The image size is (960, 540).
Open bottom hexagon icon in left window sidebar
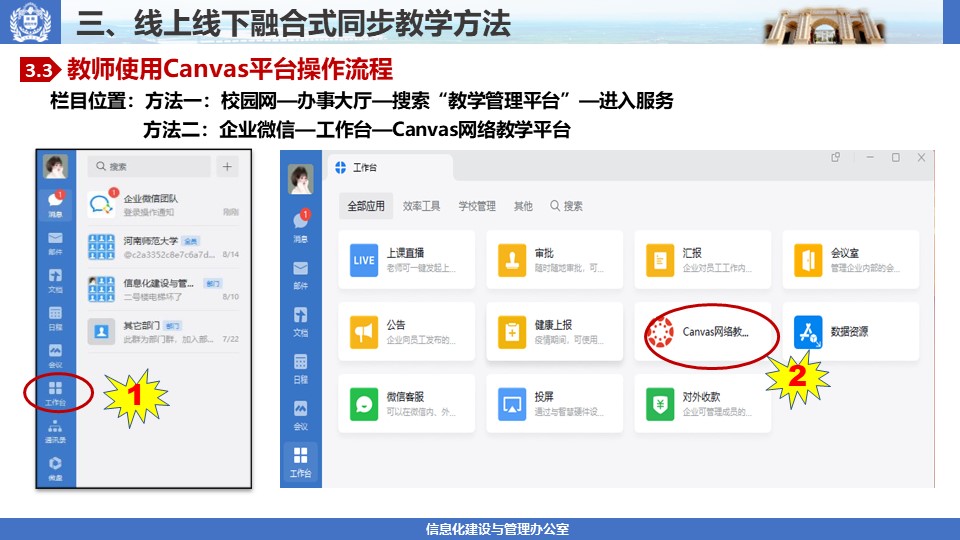click(55, 468)
